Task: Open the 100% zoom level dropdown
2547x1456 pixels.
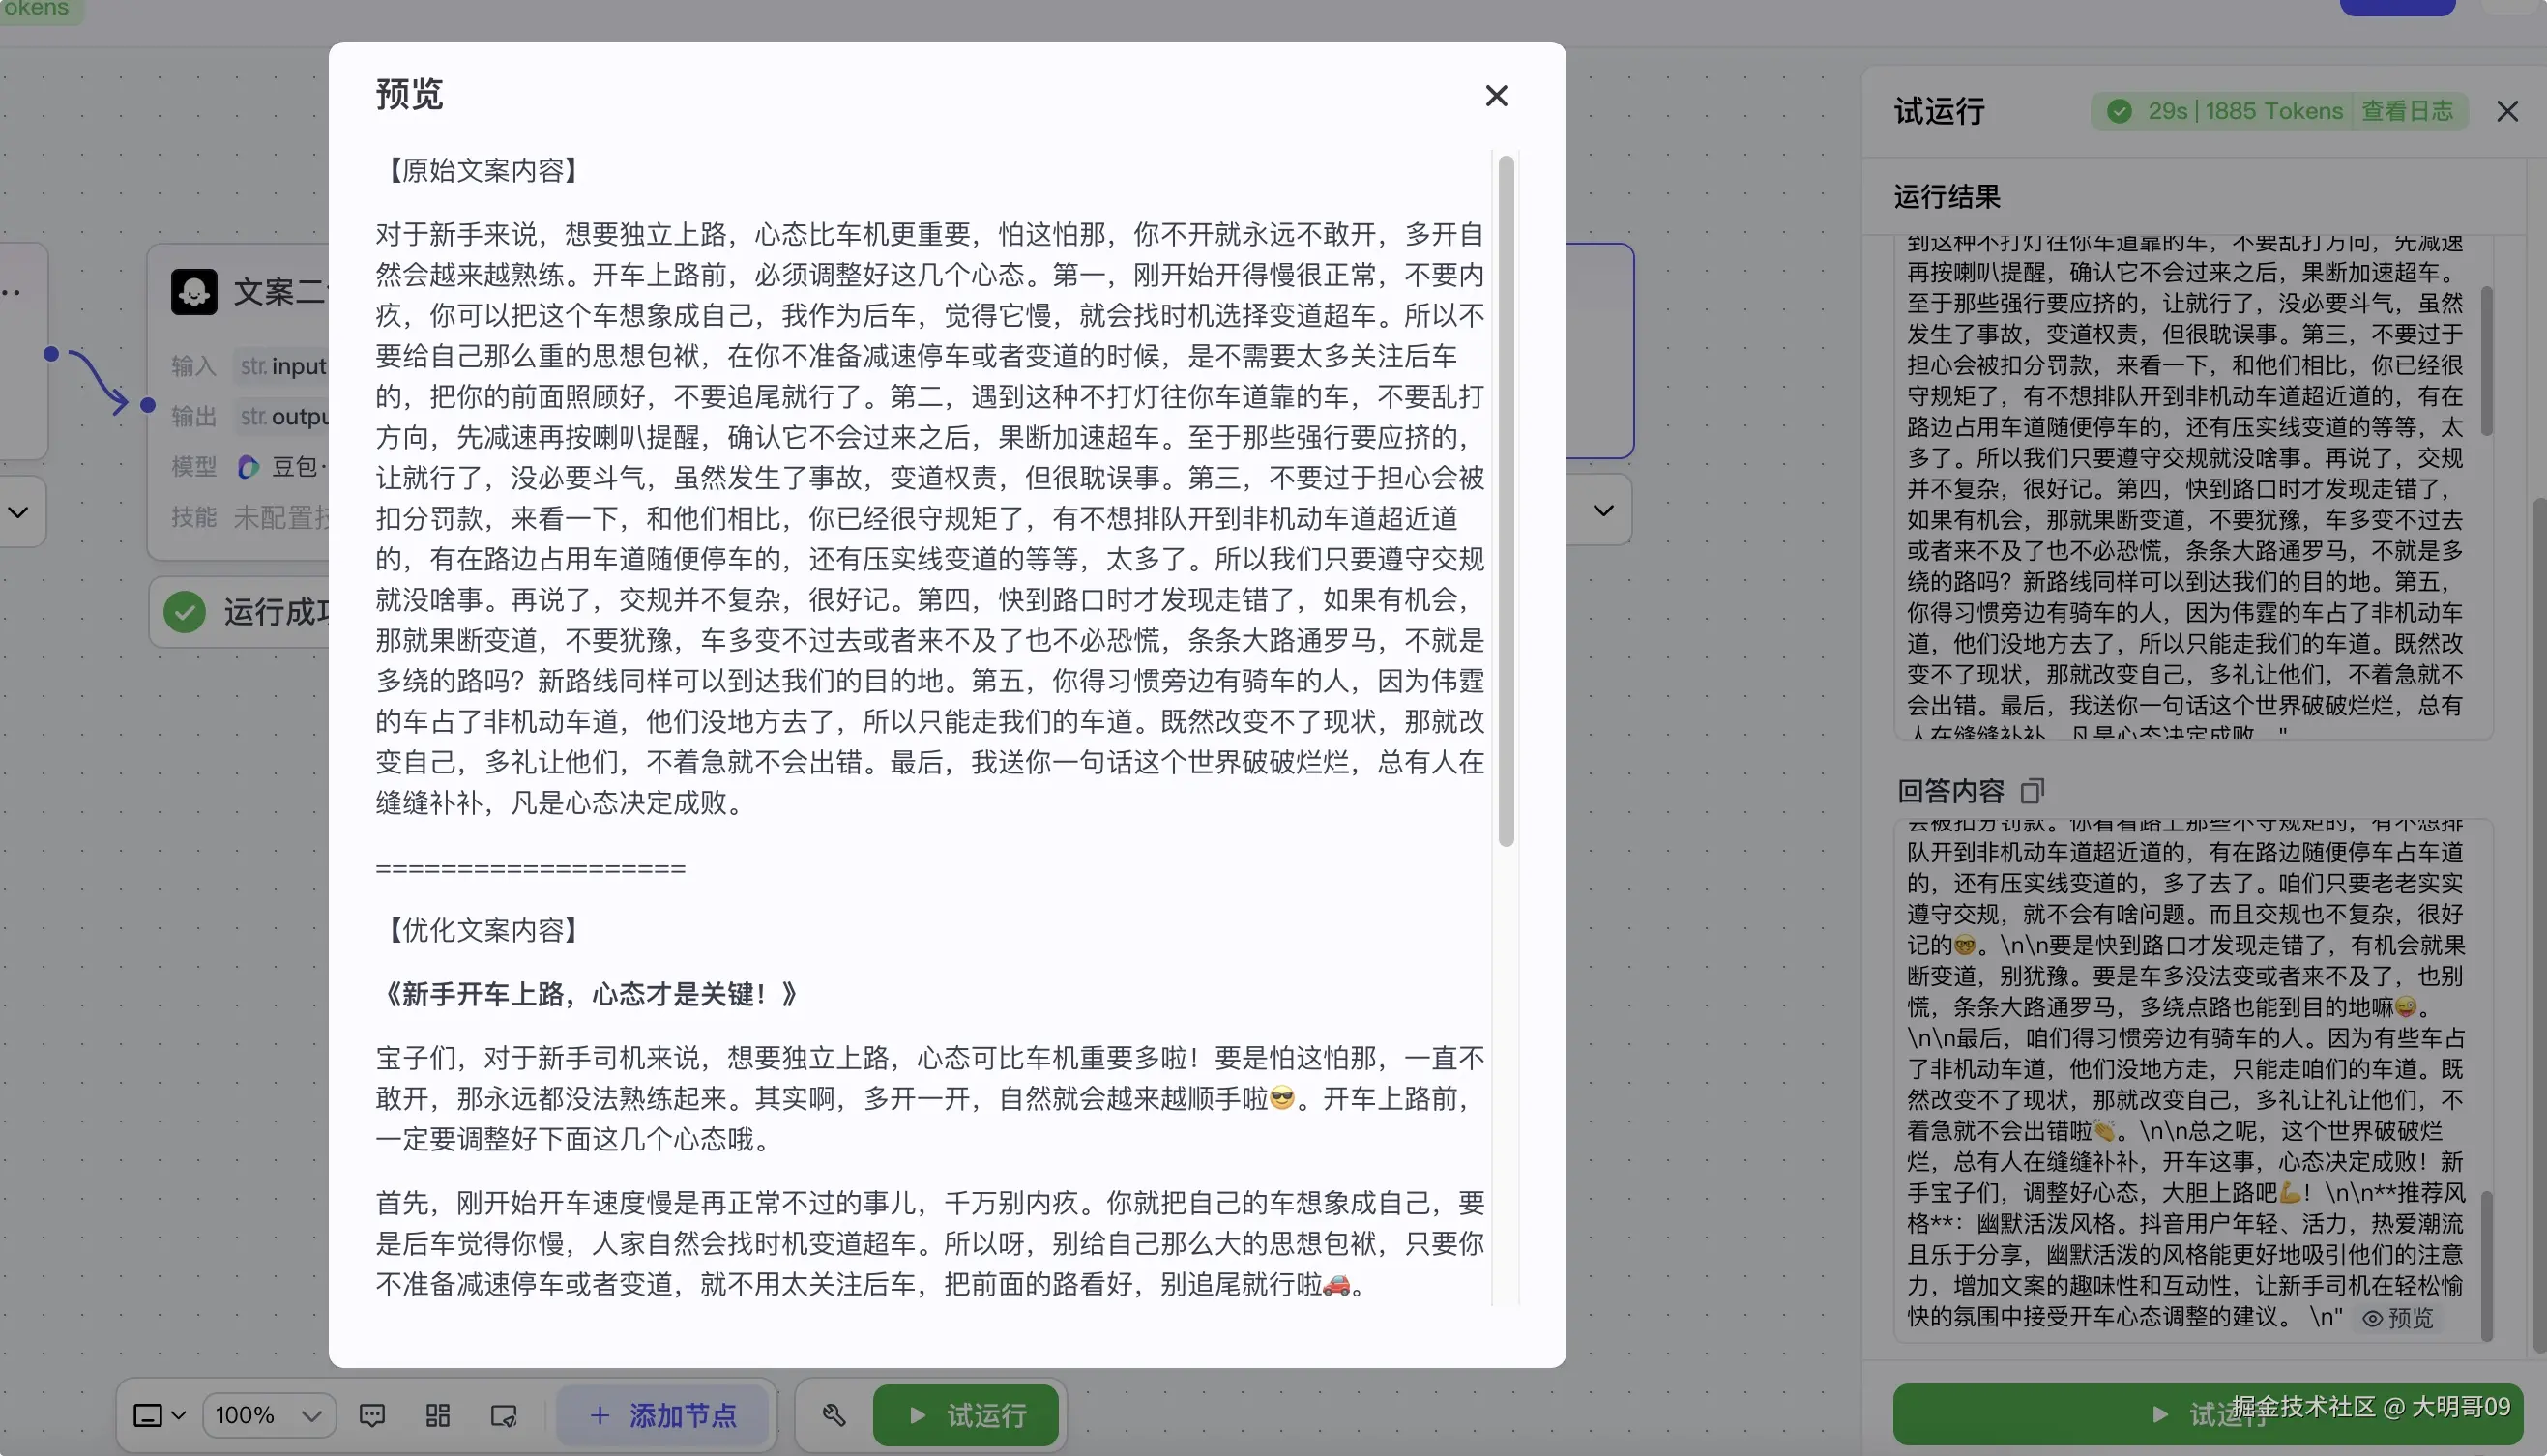Action: (x=268, y=1415)
